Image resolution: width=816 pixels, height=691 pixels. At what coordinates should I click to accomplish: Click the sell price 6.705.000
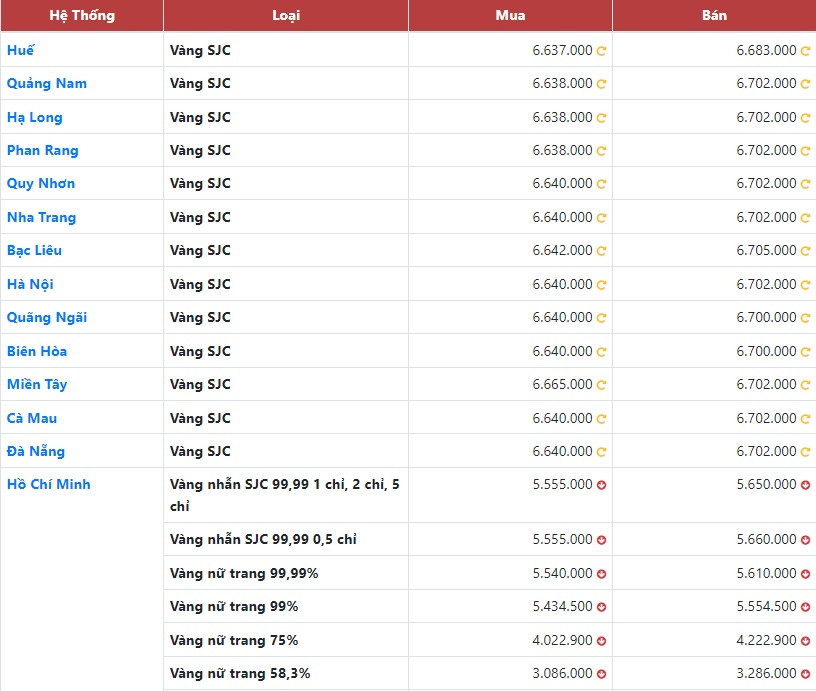767,251
